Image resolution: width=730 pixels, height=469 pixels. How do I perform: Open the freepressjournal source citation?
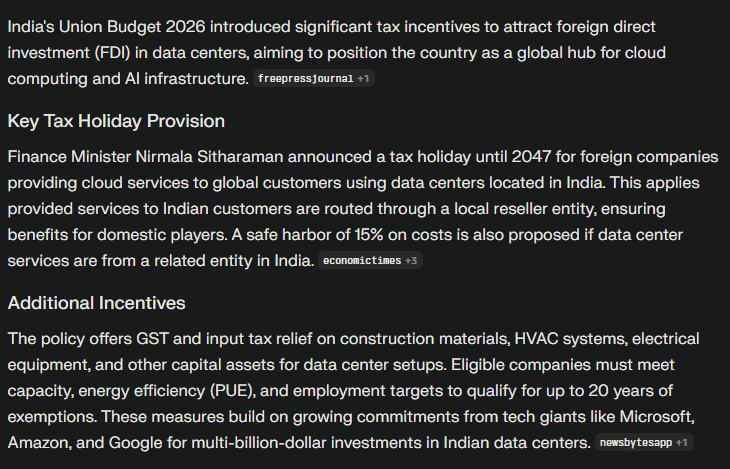click(x=305, y=79)
